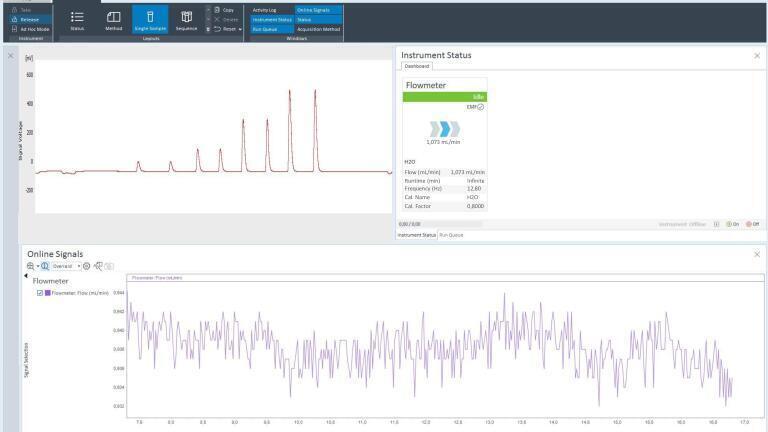
Task: Click inside the Signal Voltage chromatogram plot
Action: point(214,136)
